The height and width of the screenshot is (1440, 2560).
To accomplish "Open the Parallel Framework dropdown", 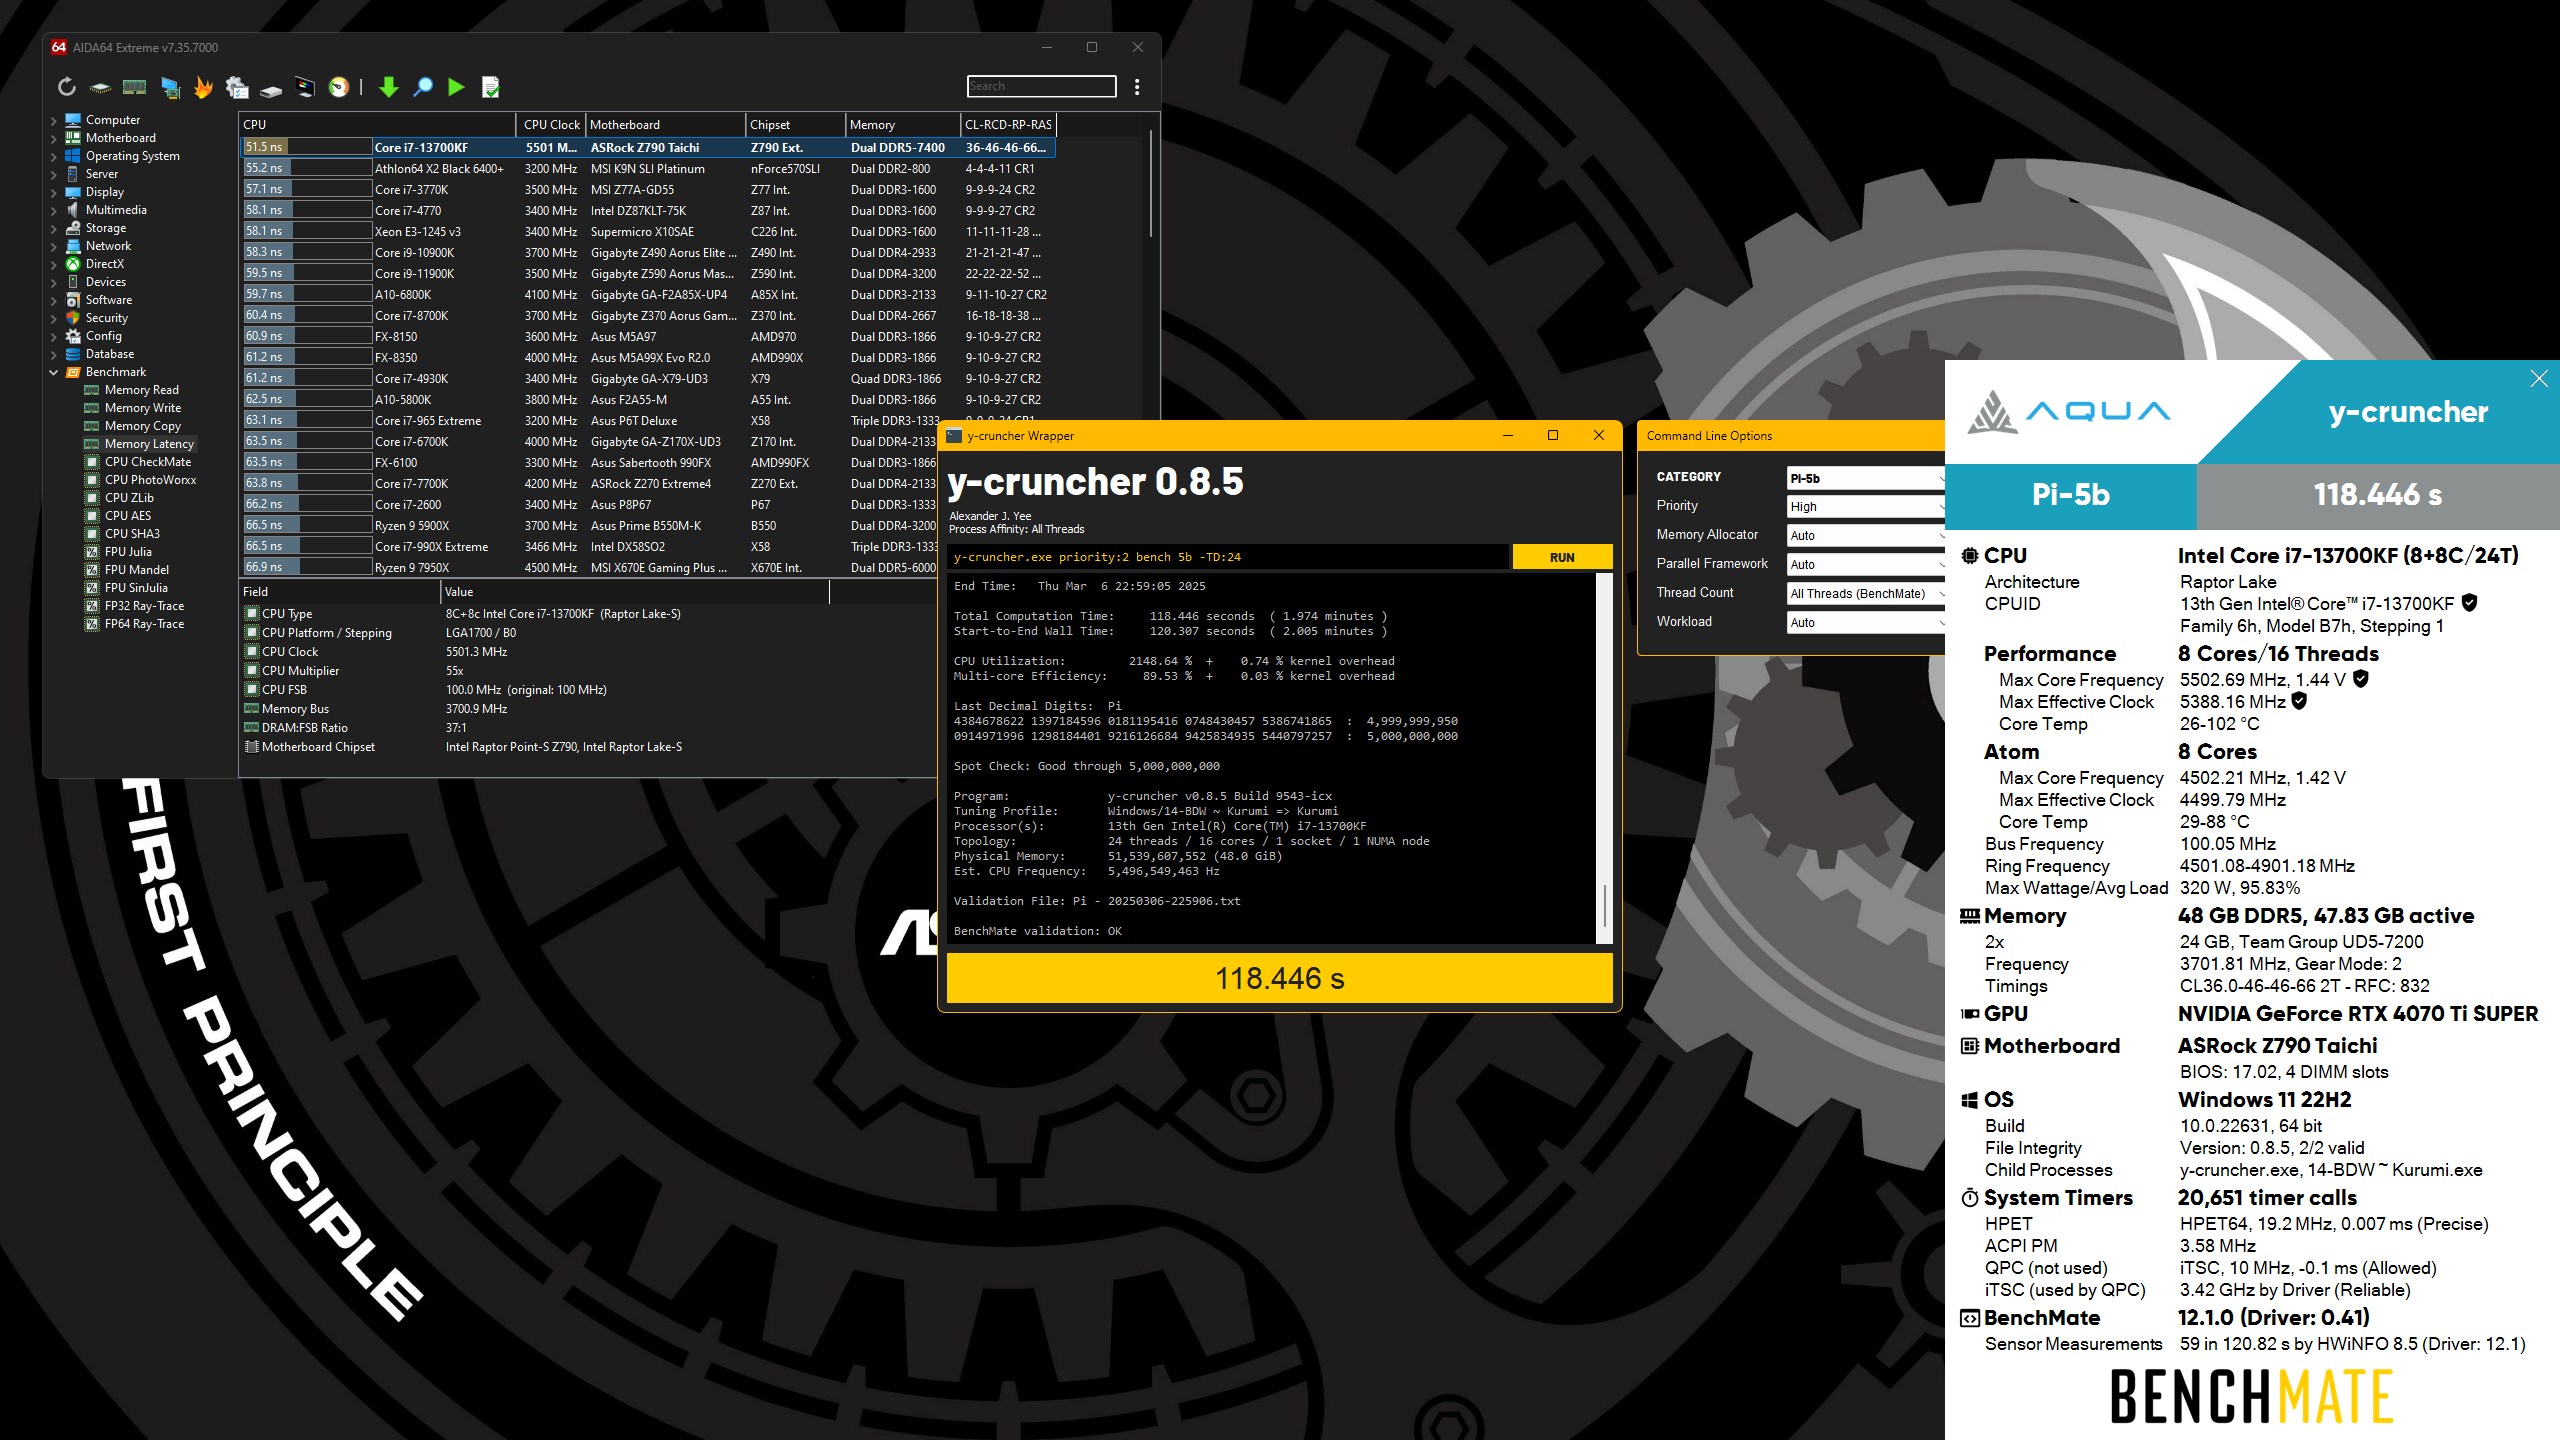I will tap(1866, 565).
